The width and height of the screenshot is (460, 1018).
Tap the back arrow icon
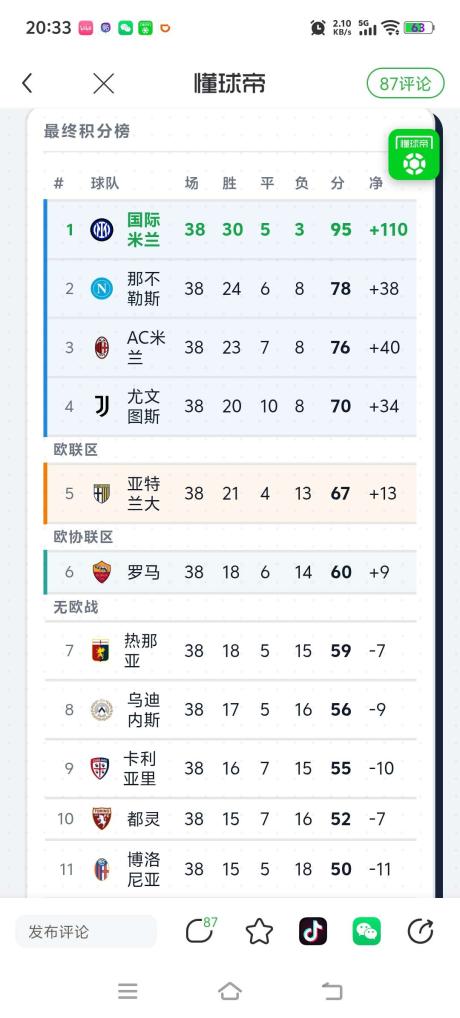click(x=27, y=83)
